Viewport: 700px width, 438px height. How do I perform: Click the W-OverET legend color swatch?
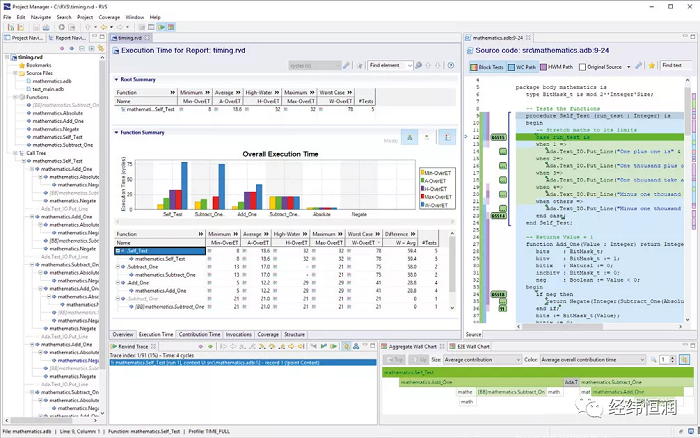coord(422,205)
